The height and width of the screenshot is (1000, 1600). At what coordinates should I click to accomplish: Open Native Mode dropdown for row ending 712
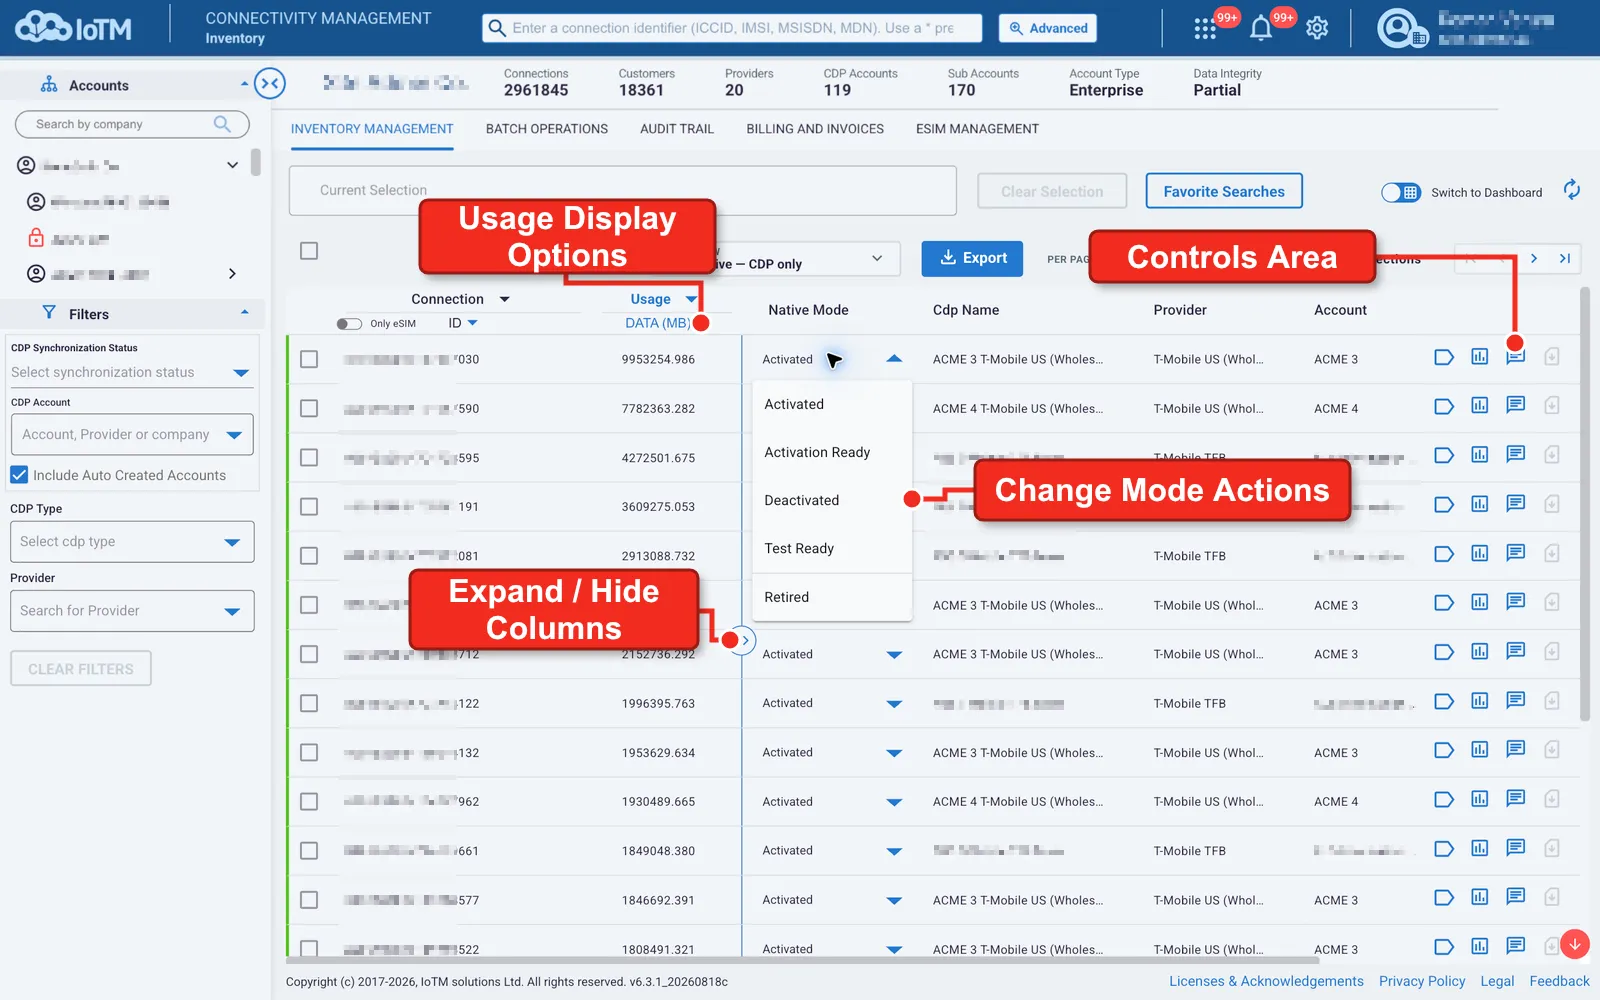(894, 655)
